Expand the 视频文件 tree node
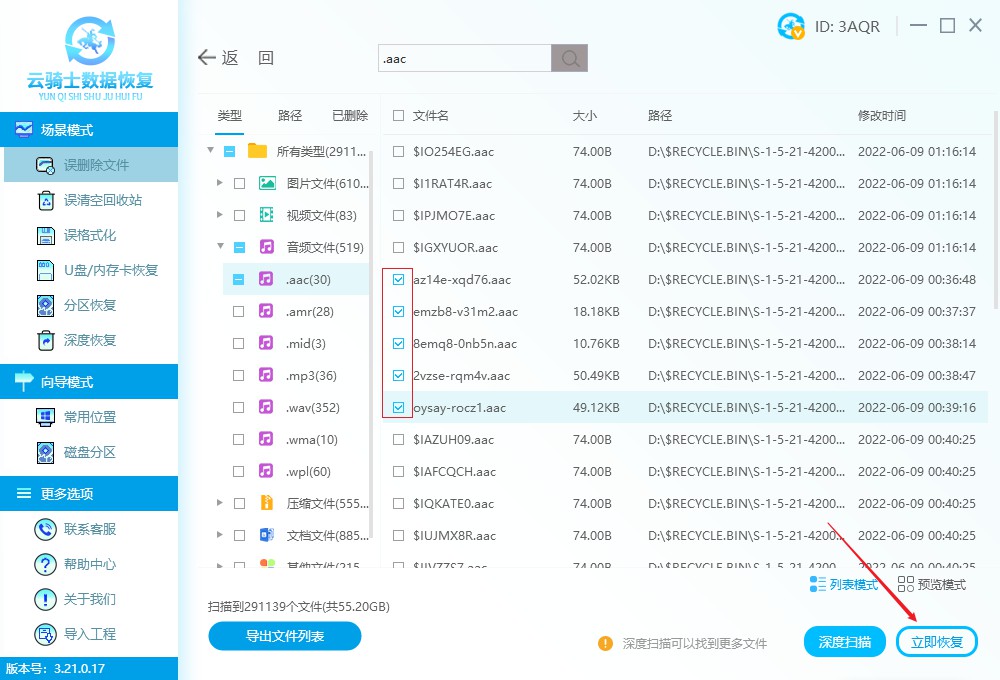 coord(220,216)
